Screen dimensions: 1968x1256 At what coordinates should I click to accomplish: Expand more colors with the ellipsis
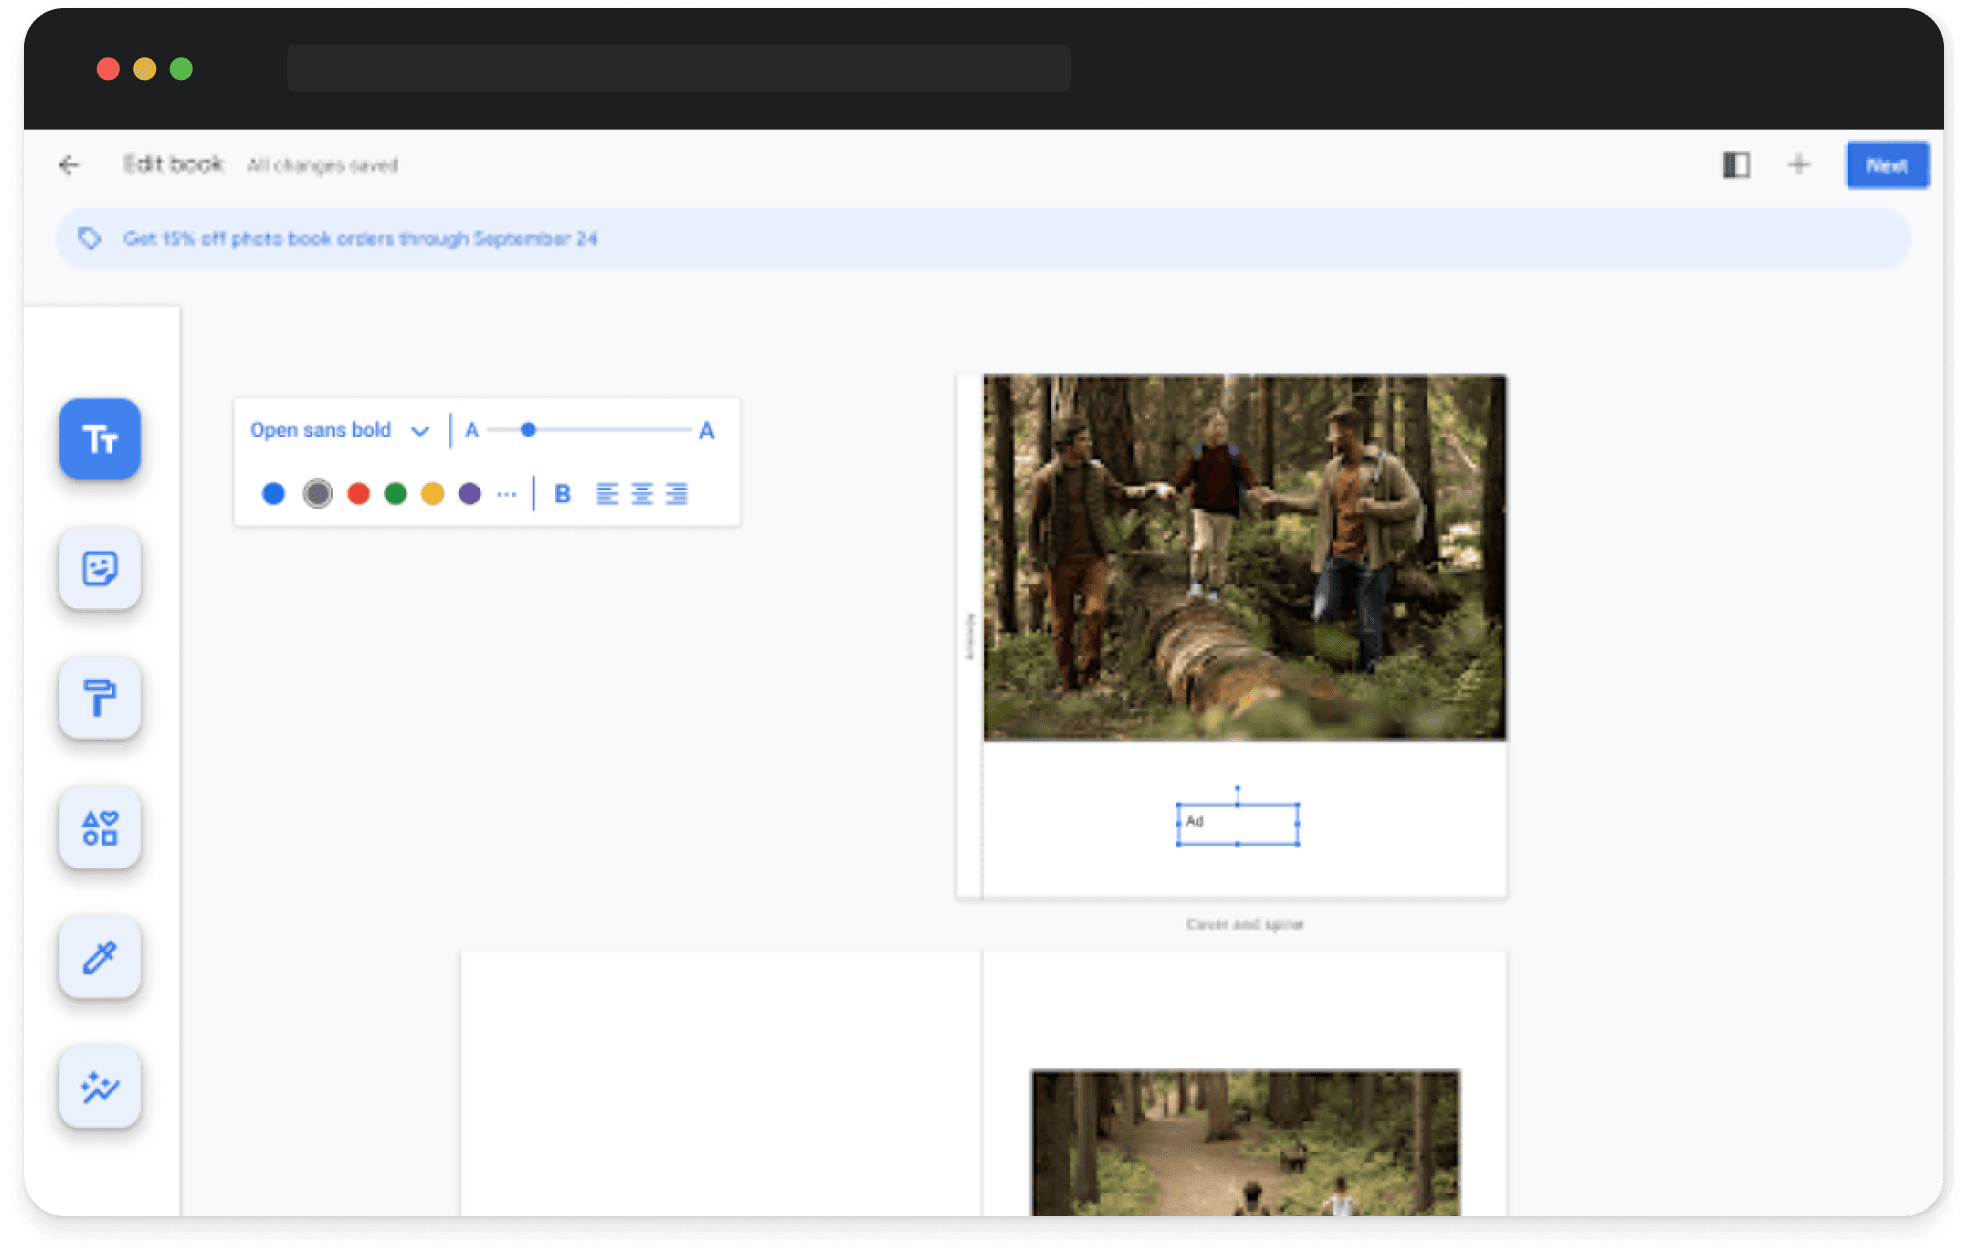[x=507, y=494]
